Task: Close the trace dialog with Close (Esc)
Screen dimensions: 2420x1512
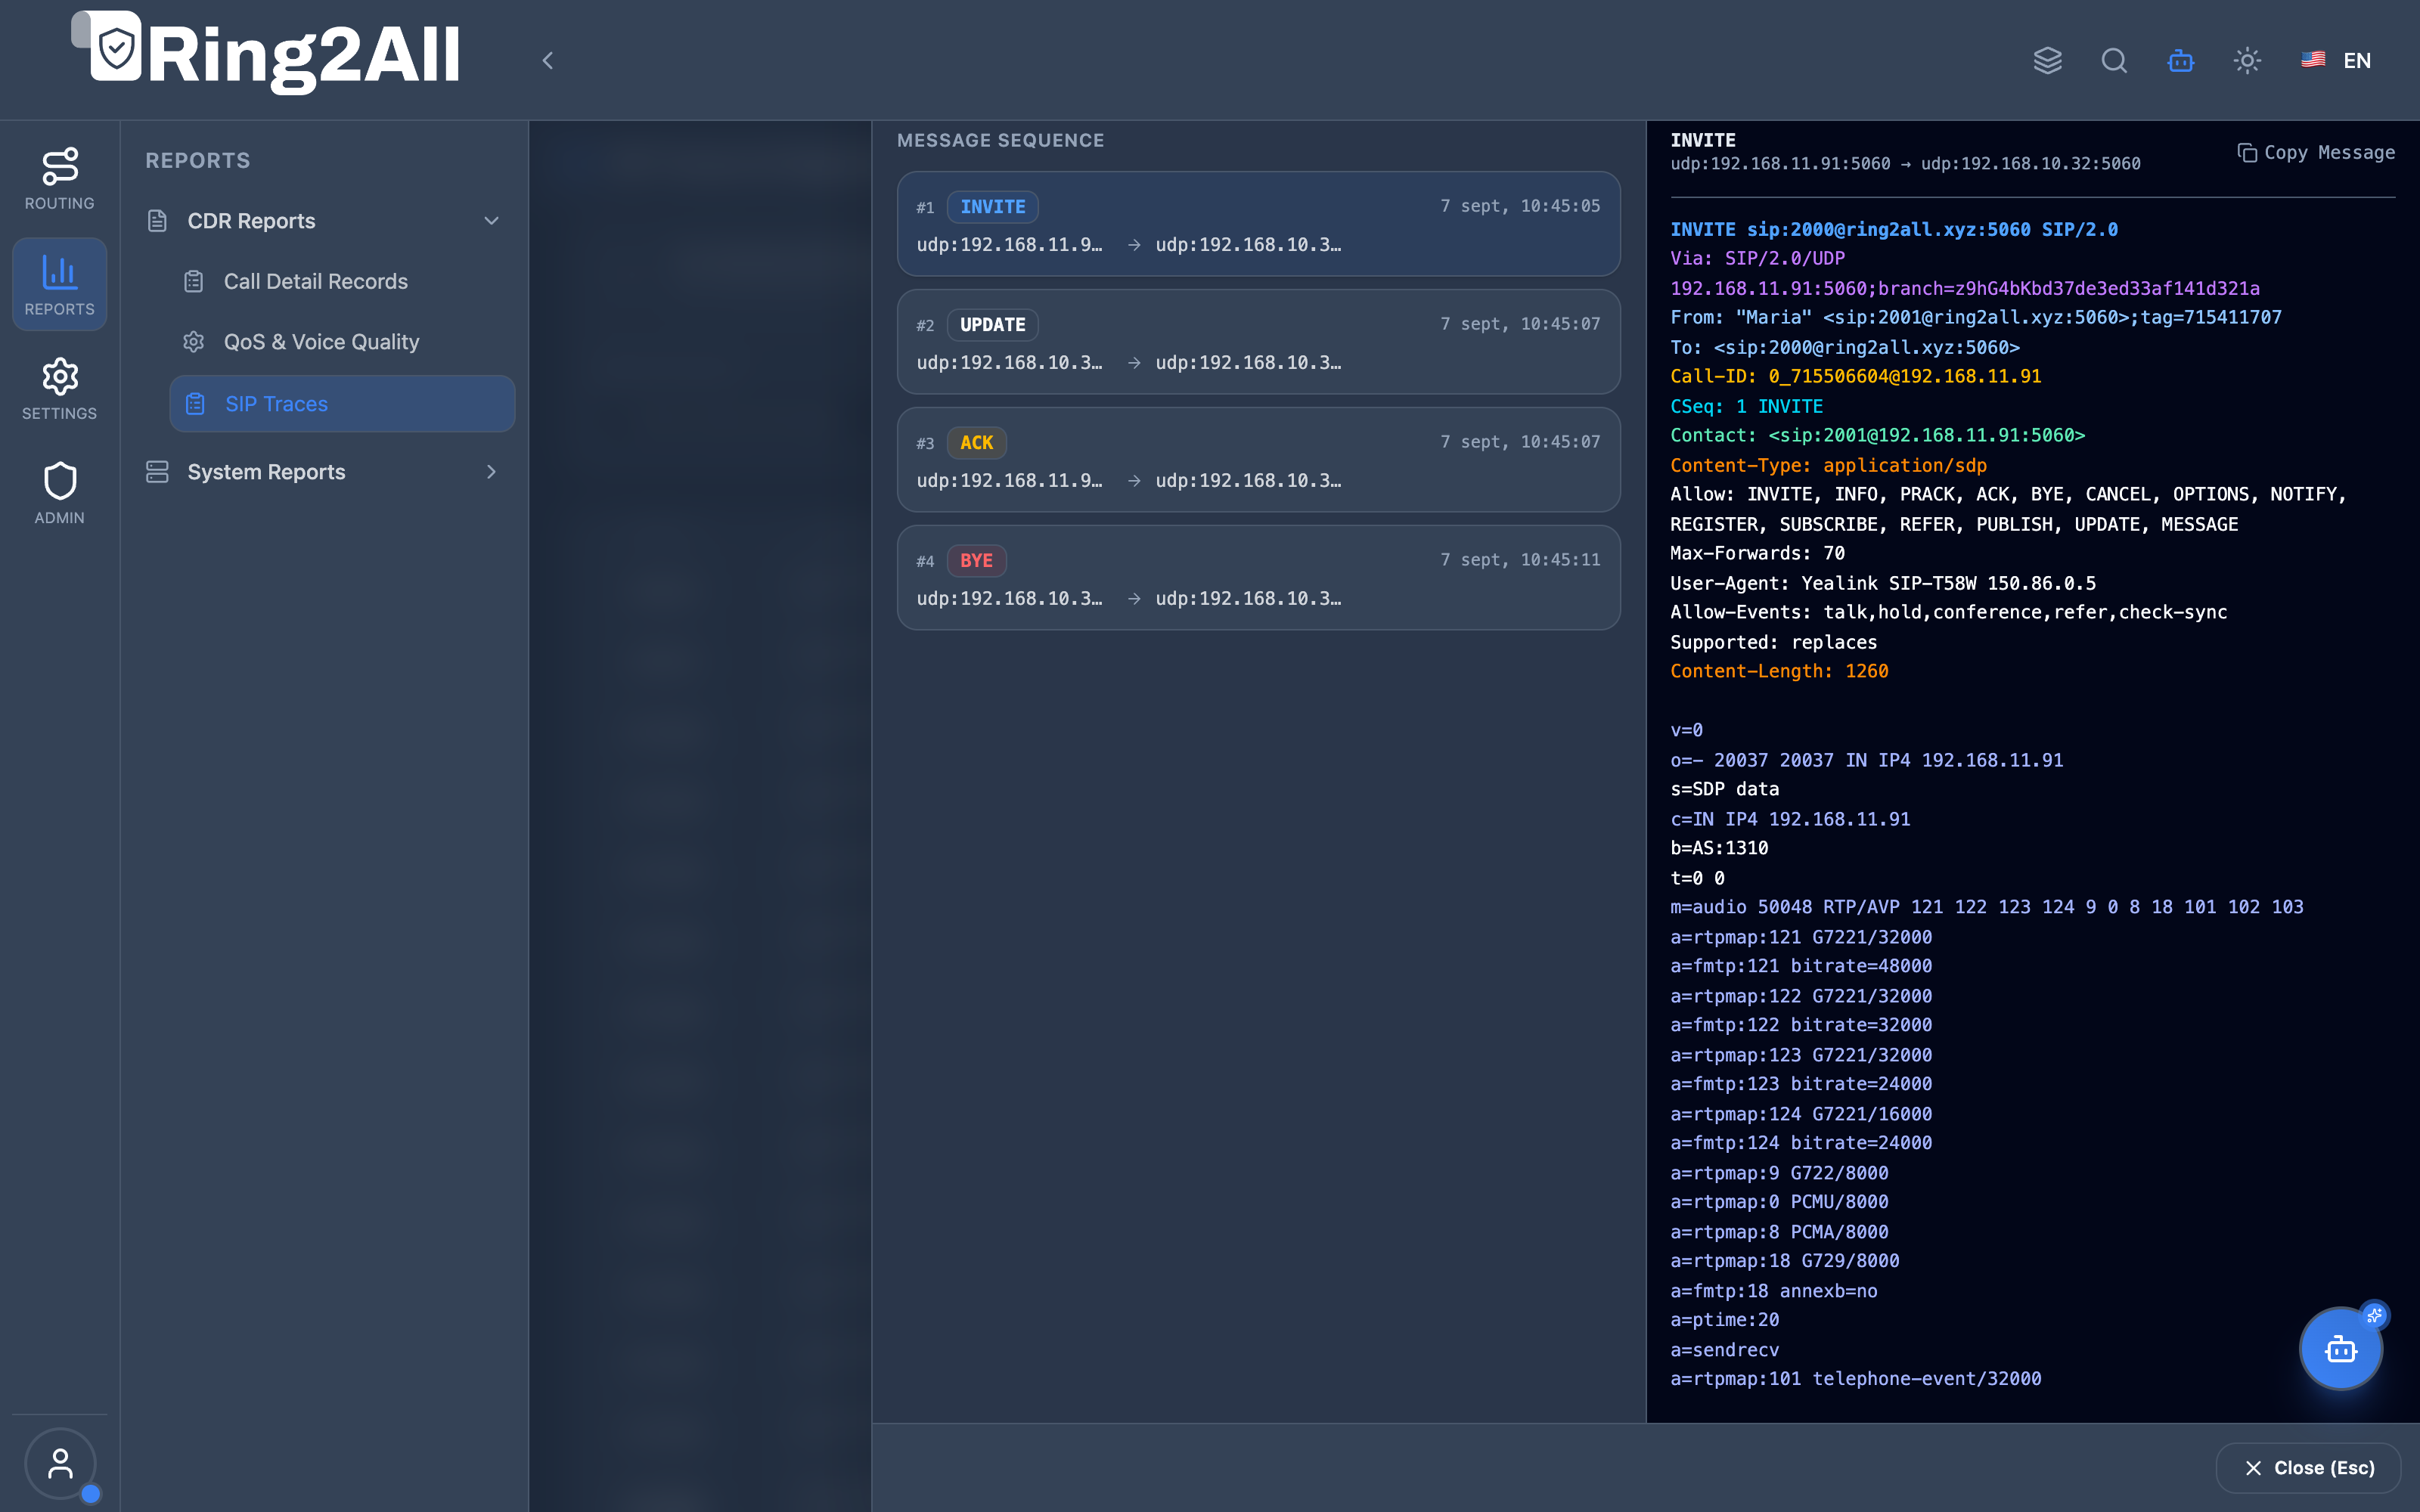Action: (2308, 1467)
